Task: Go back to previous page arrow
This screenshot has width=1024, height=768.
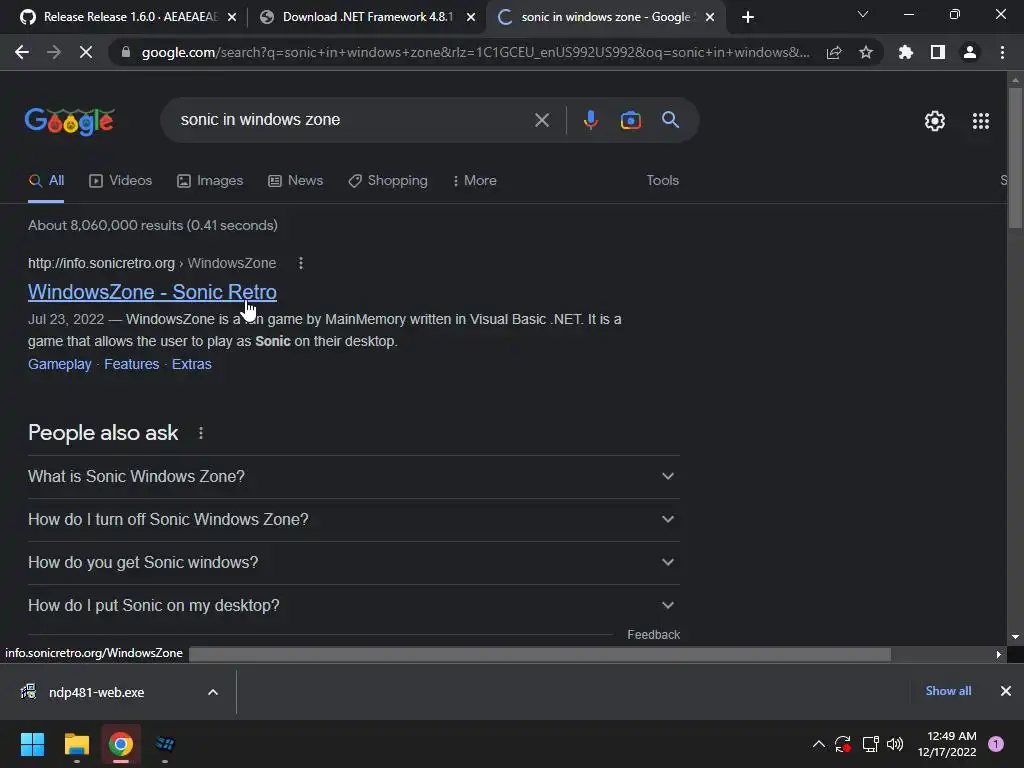Action: coord(22,52)
